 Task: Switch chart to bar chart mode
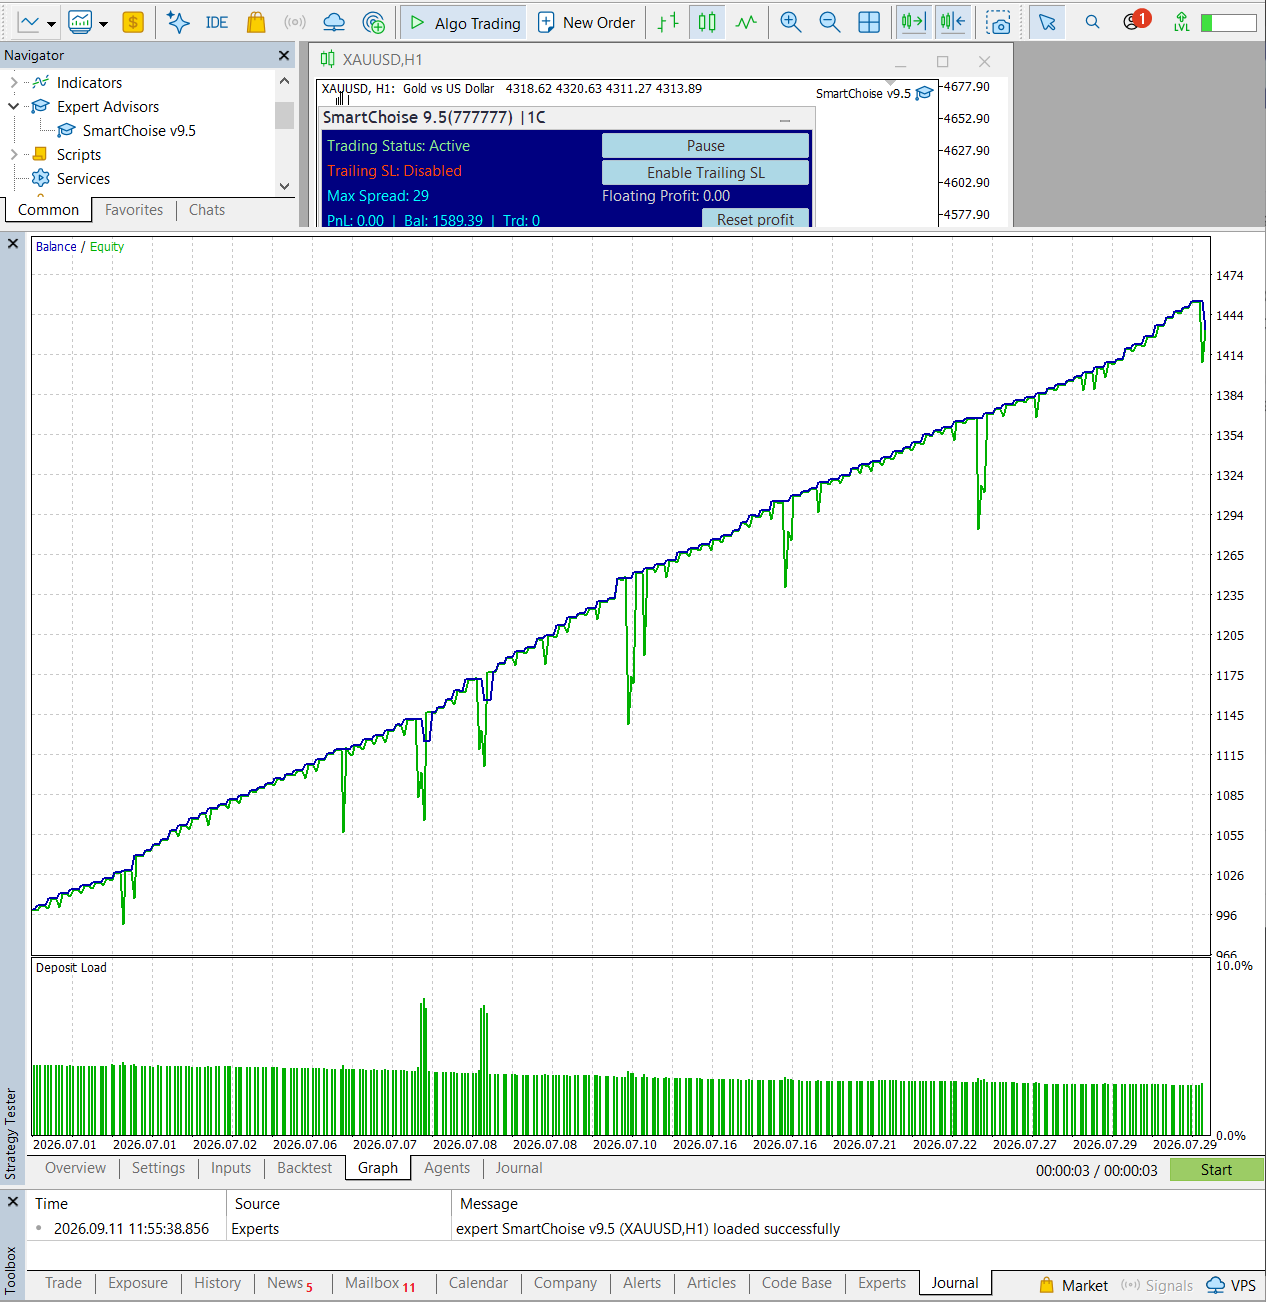click(x=668, y=22)
